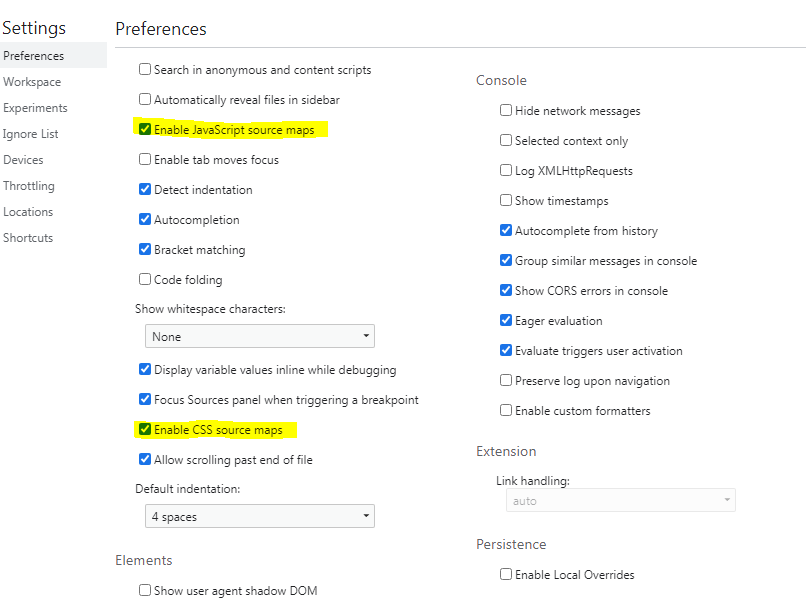Toggle Hide network messages

point(506,111)
